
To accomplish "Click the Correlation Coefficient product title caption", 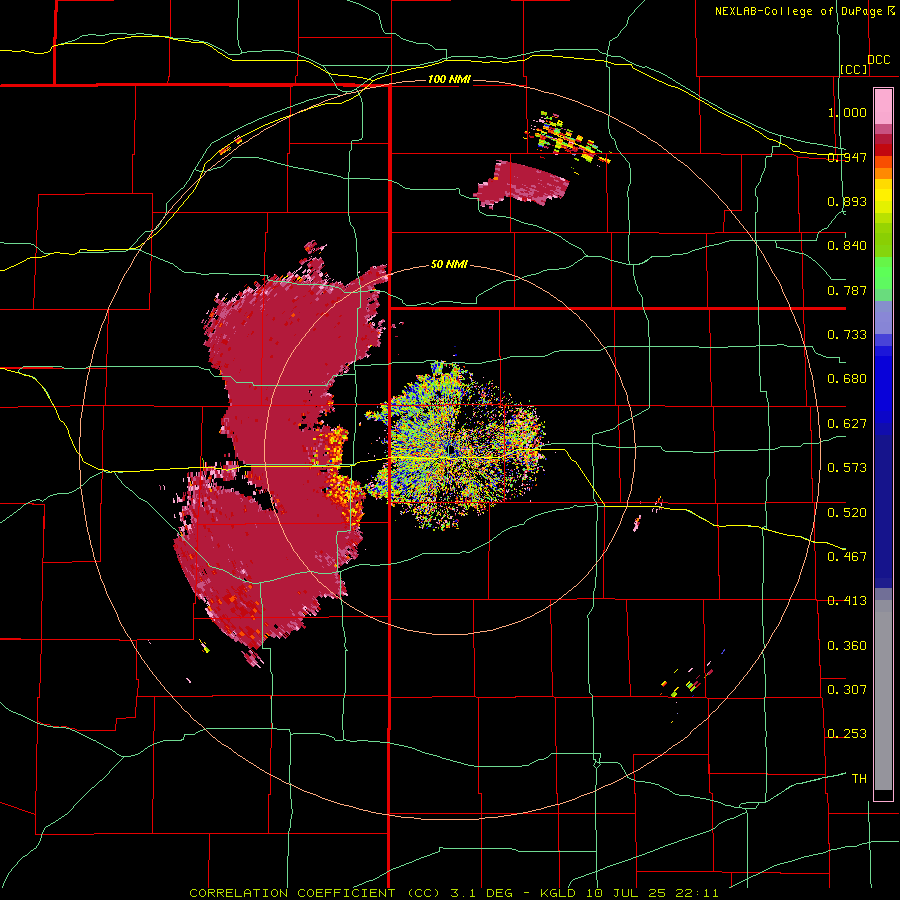I will 454,893.
